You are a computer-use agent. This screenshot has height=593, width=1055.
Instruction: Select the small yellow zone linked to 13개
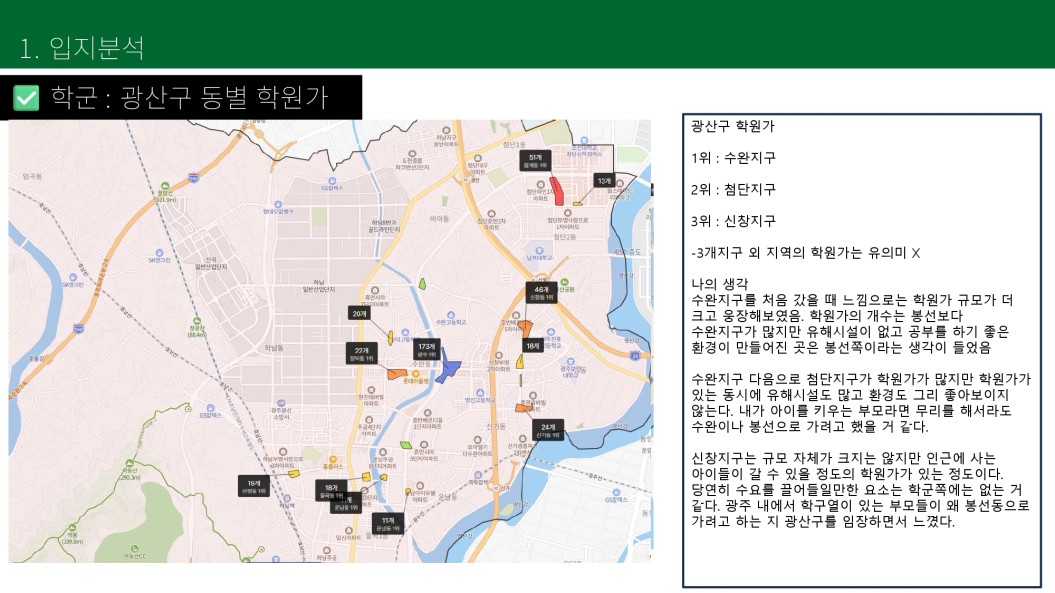577,203
